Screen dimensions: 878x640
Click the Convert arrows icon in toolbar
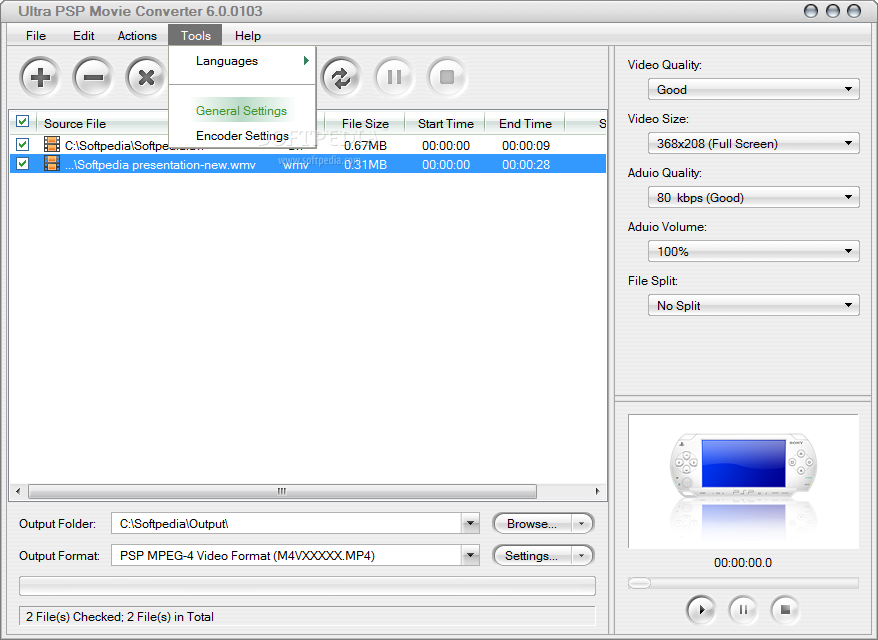point(341,77)
